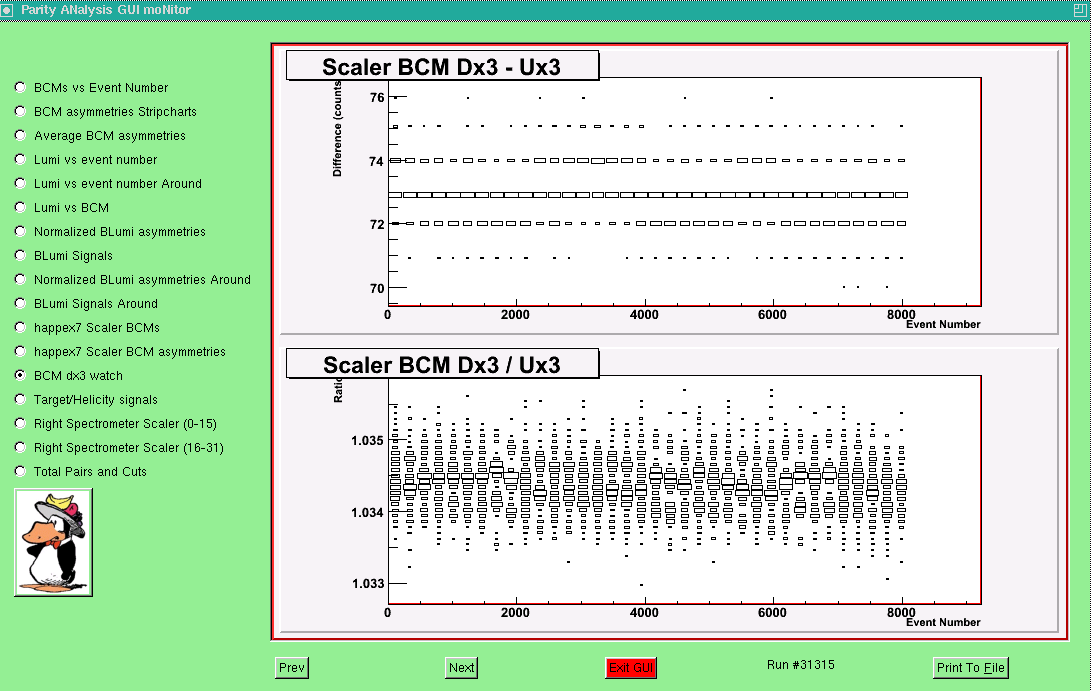Select happex7 Scaler BCMs radio button
The image size is (1091, 691).
coord(20,328)
